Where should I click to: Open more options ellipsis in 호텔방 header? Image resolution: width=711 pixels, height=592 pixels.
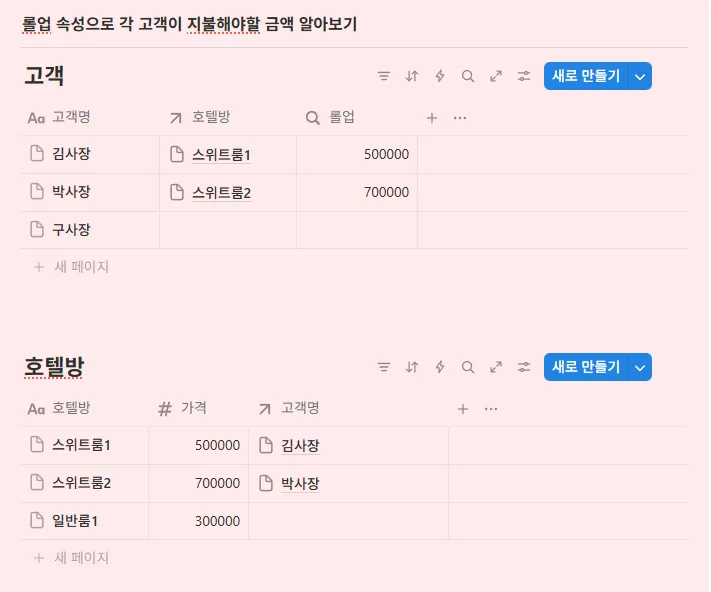[491, 409]
